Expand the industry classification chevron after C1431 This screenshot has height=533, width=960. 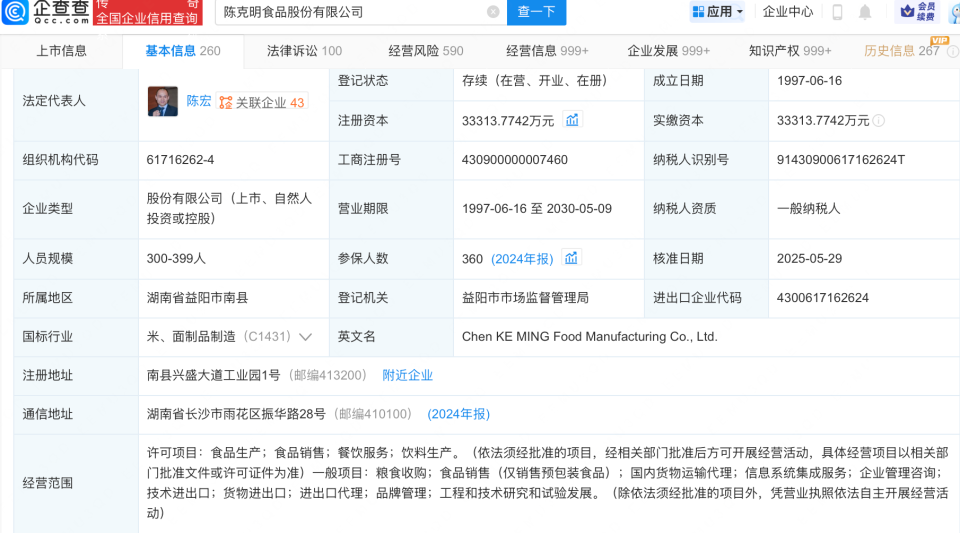coord(305,337)
